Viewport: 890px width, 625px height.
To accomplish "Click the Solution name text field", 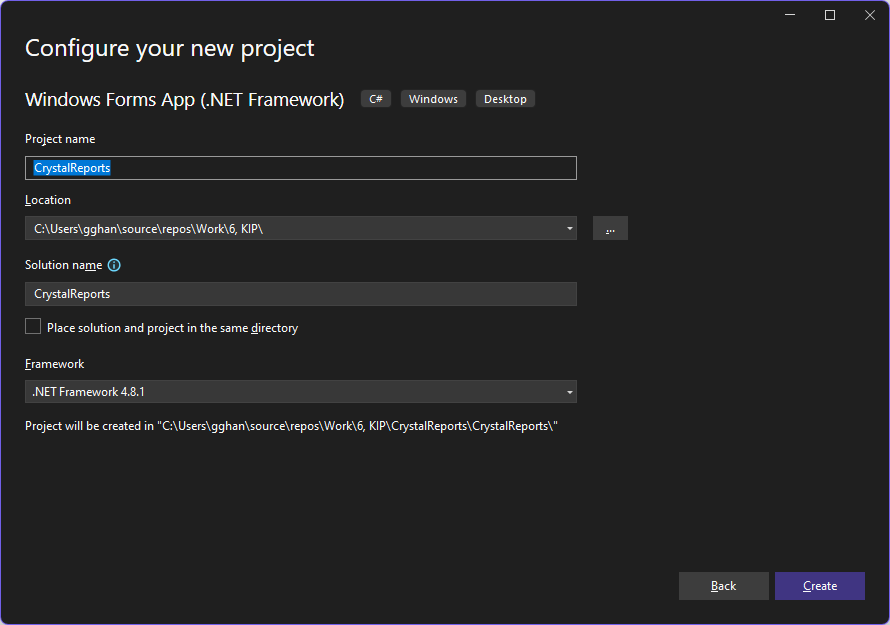I will coord(300,294).
